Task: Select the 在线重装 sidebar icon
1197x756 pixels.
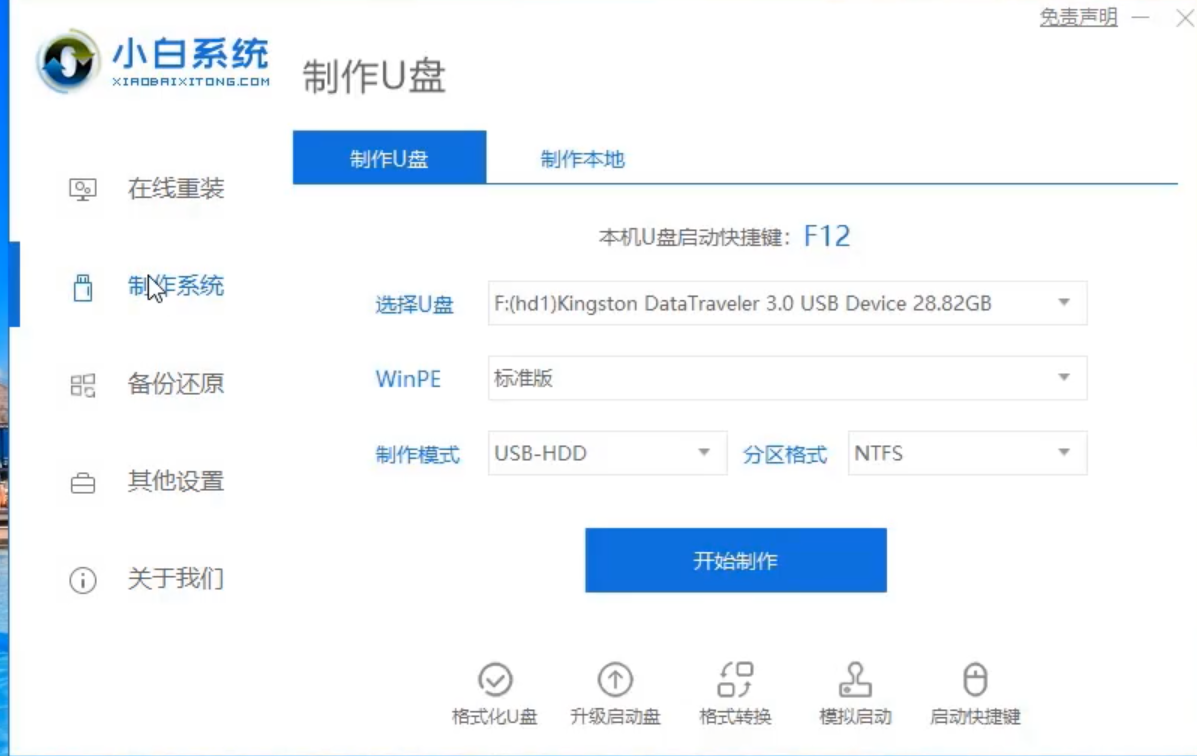Action: coord(148,188)
